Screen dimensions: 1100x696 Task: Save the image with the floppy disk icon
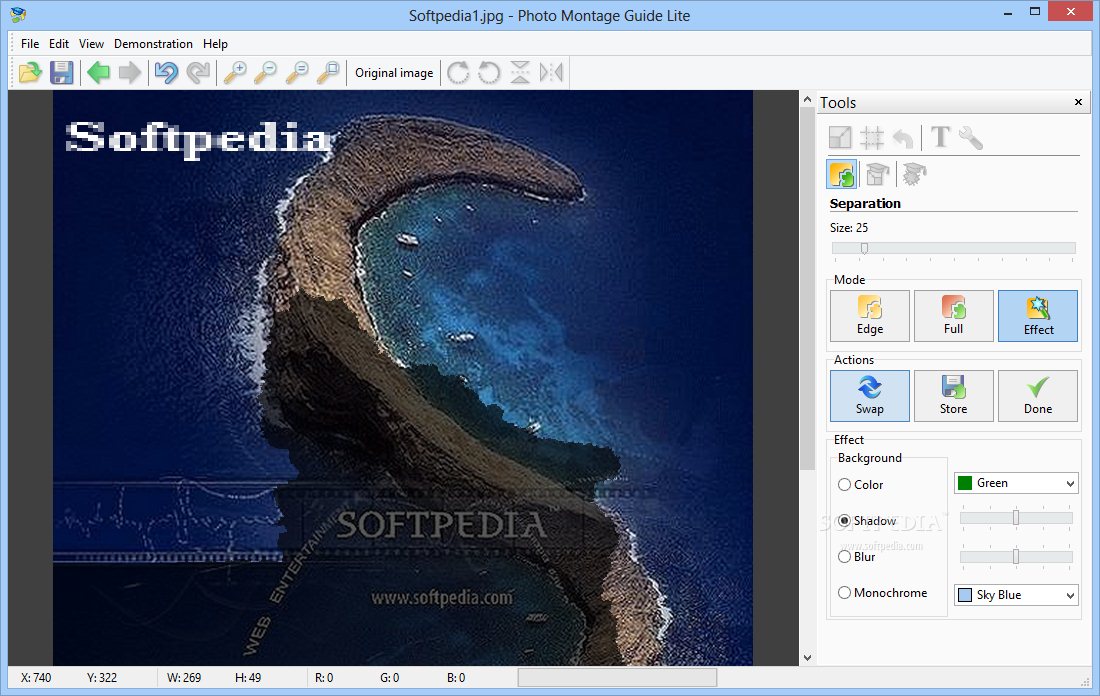62,72
